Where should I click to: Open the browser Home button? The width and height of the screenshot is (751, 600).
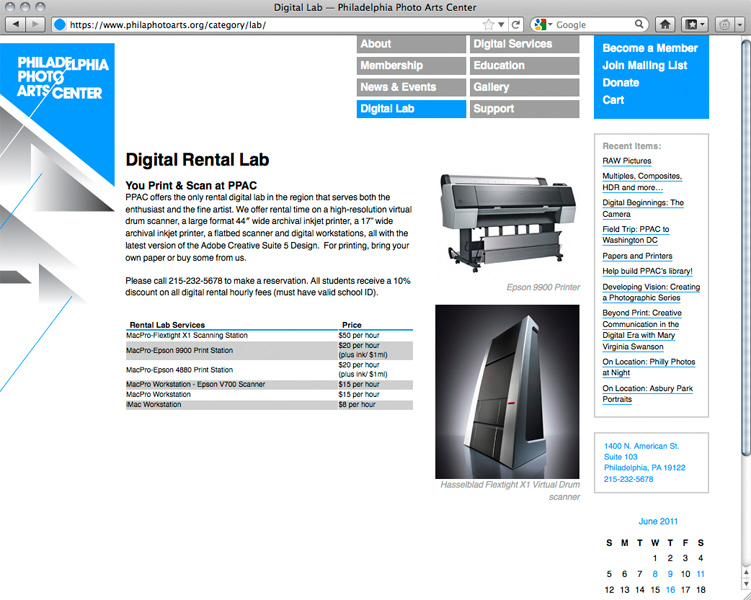665,24
